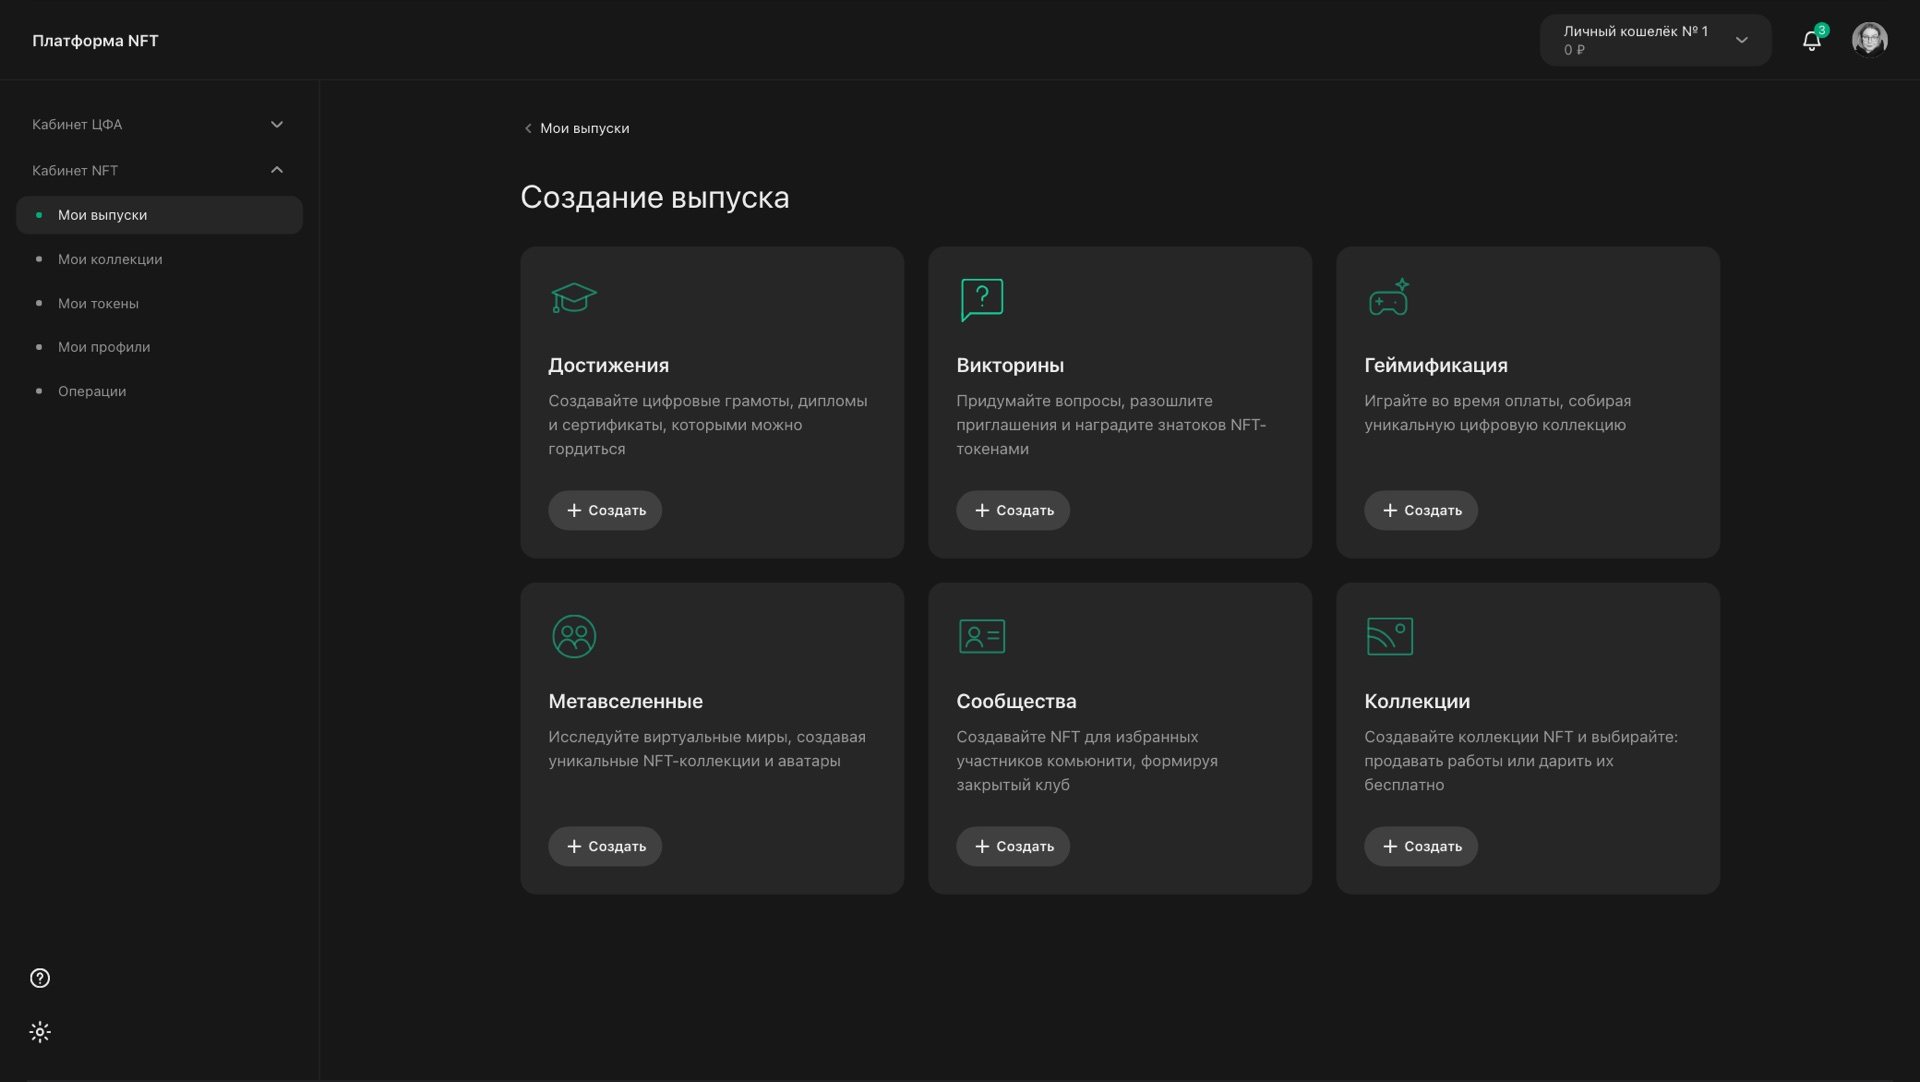Open the notifications bell

1811,40
